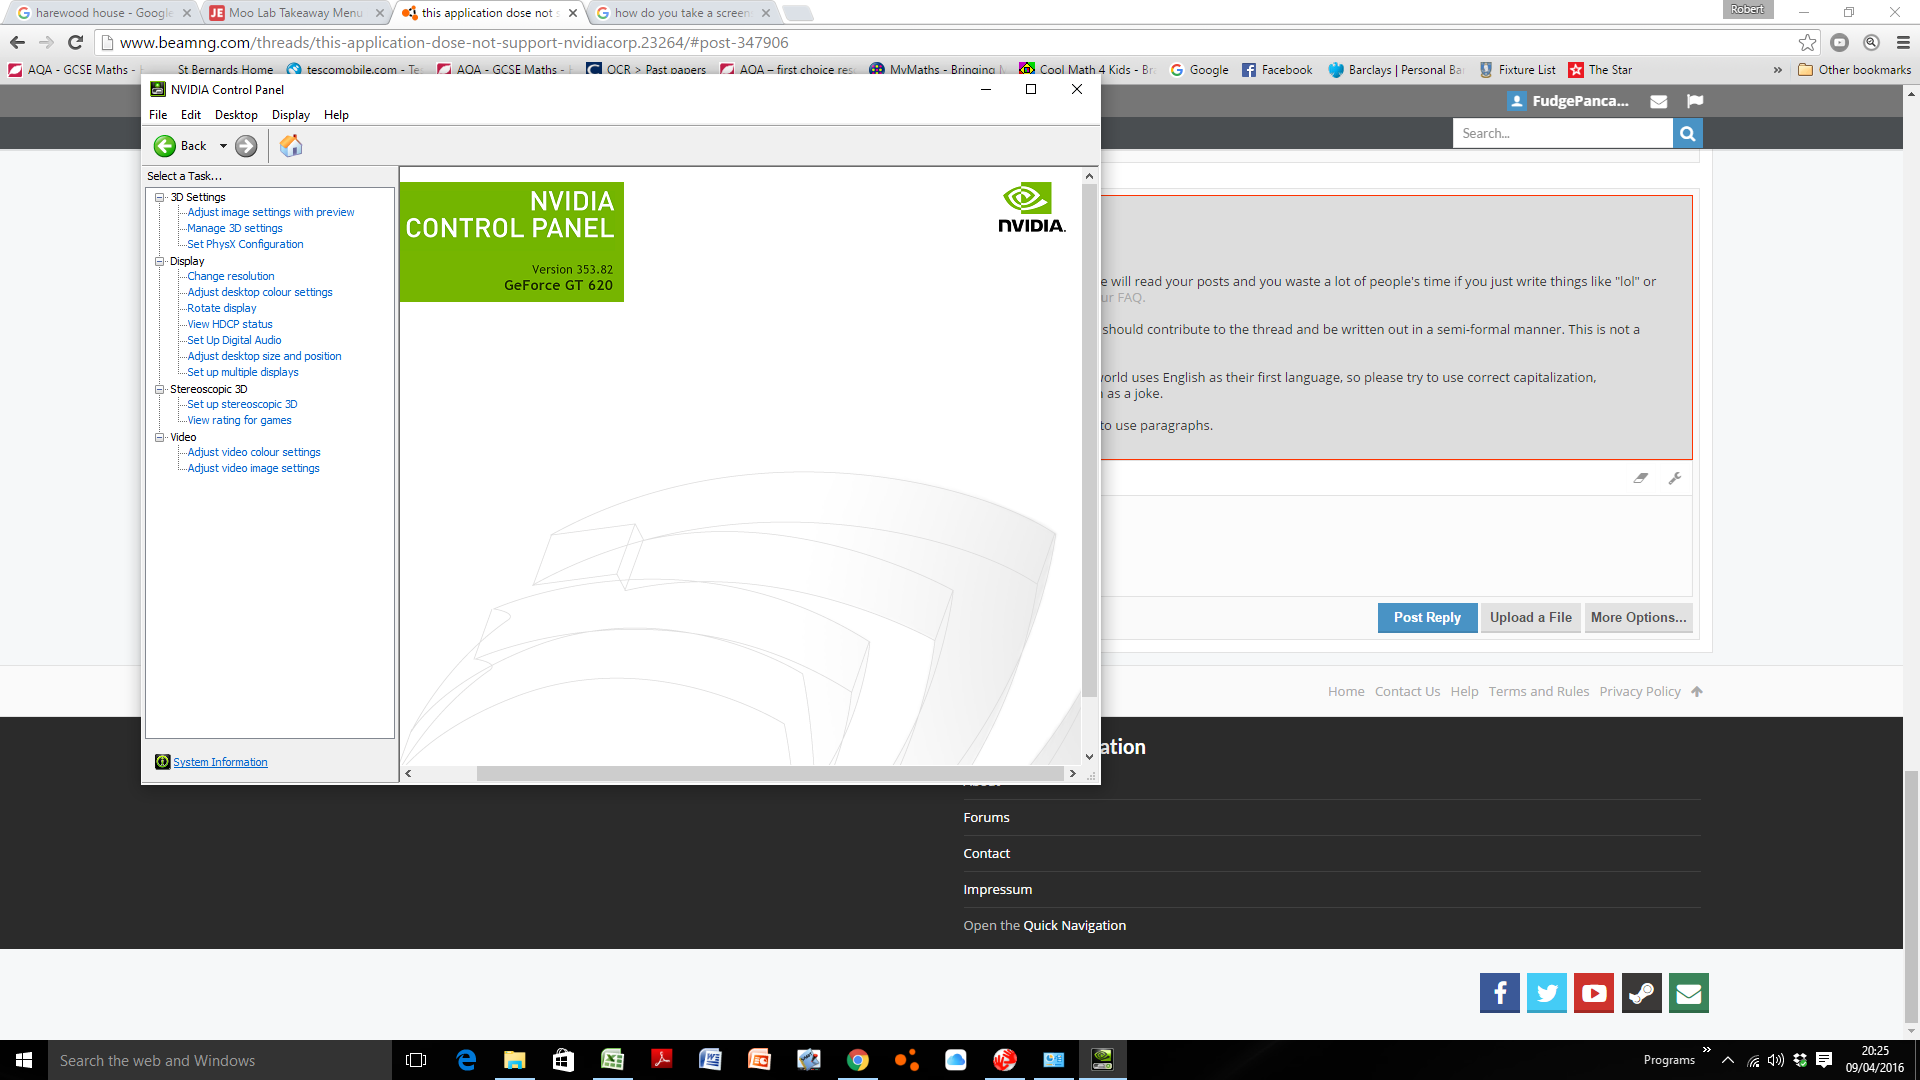Click the editor eraser icon
The image size is (1920, 1080).
point(1641,478)
